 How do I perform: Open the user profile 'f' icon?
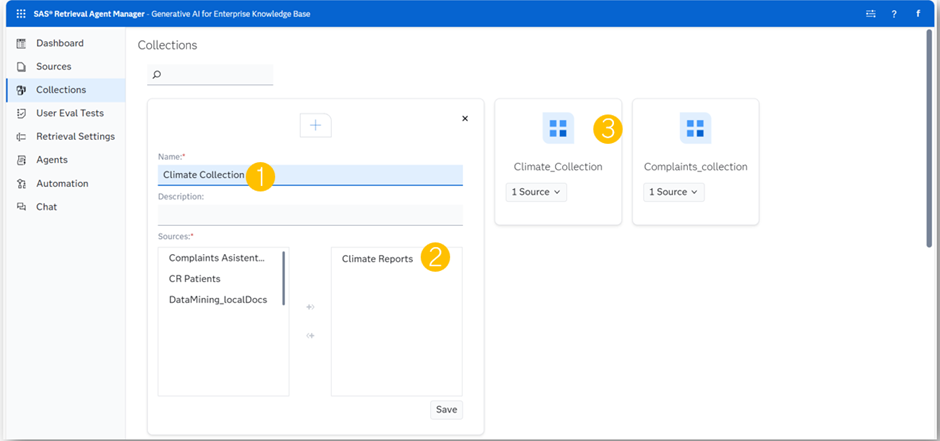click(x=918, y=14)
